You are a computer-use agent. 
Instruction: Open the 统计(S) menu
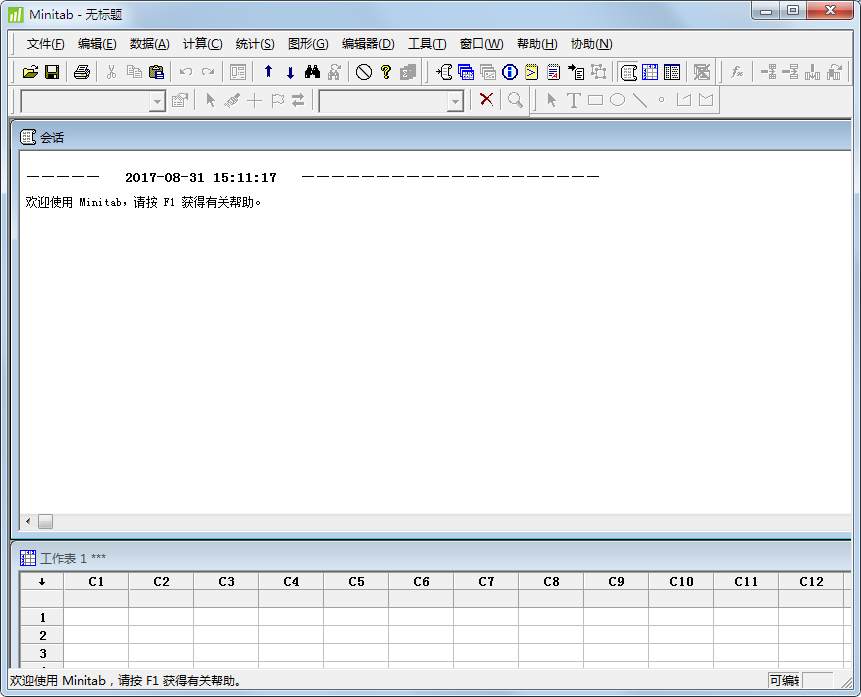(255, 44)
